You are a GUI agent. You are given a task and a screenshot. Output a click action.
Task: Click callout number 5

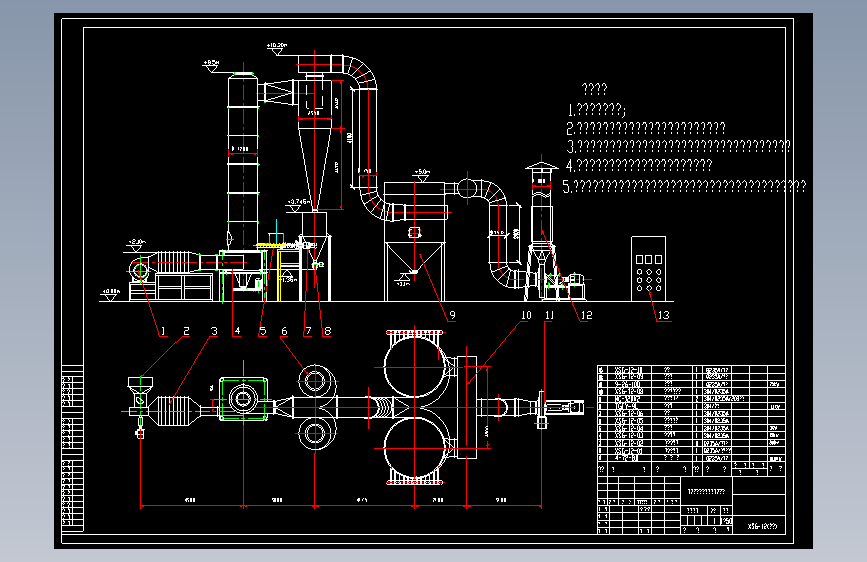tap(263, 331)
